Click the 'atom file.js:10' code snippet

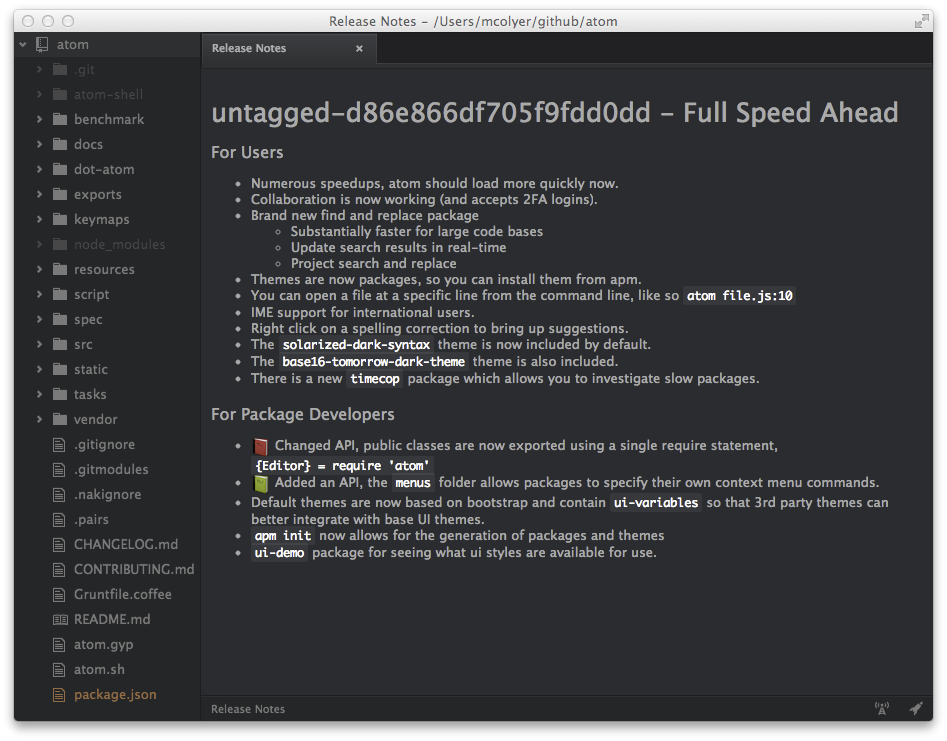pos(739,296)
